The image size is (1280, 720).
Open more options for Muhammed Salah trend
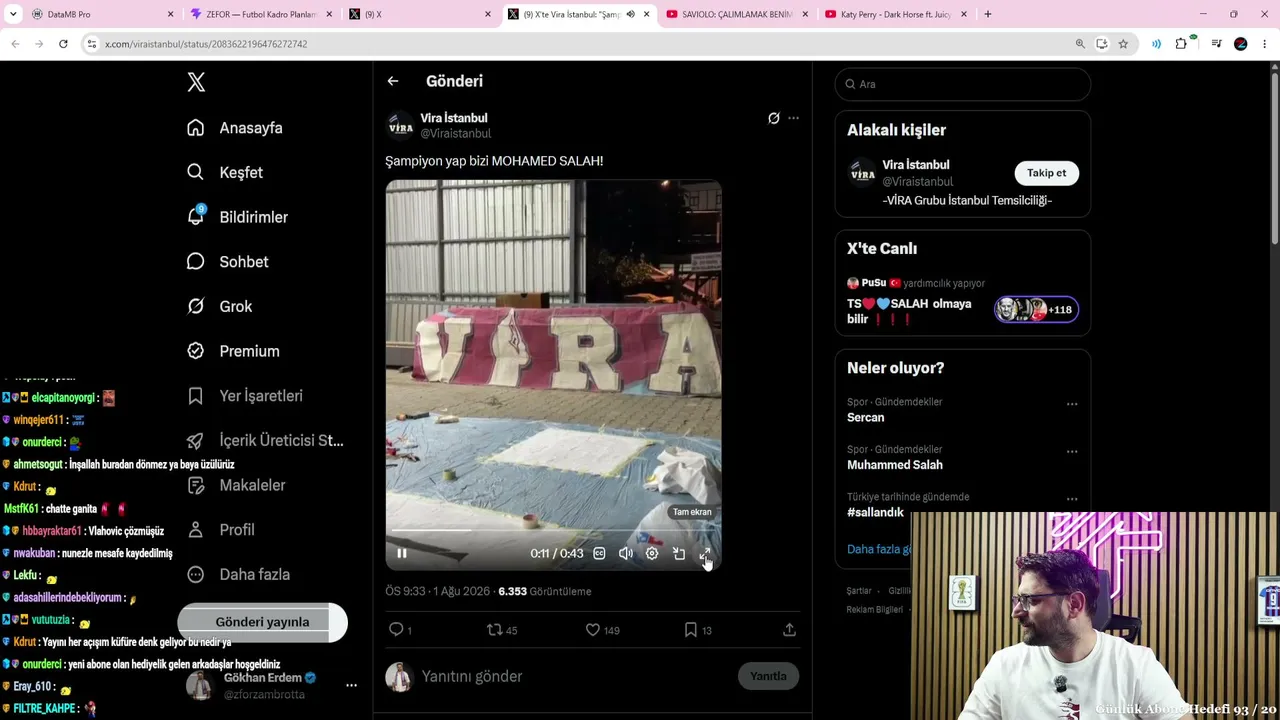(x=1072, y=452)
